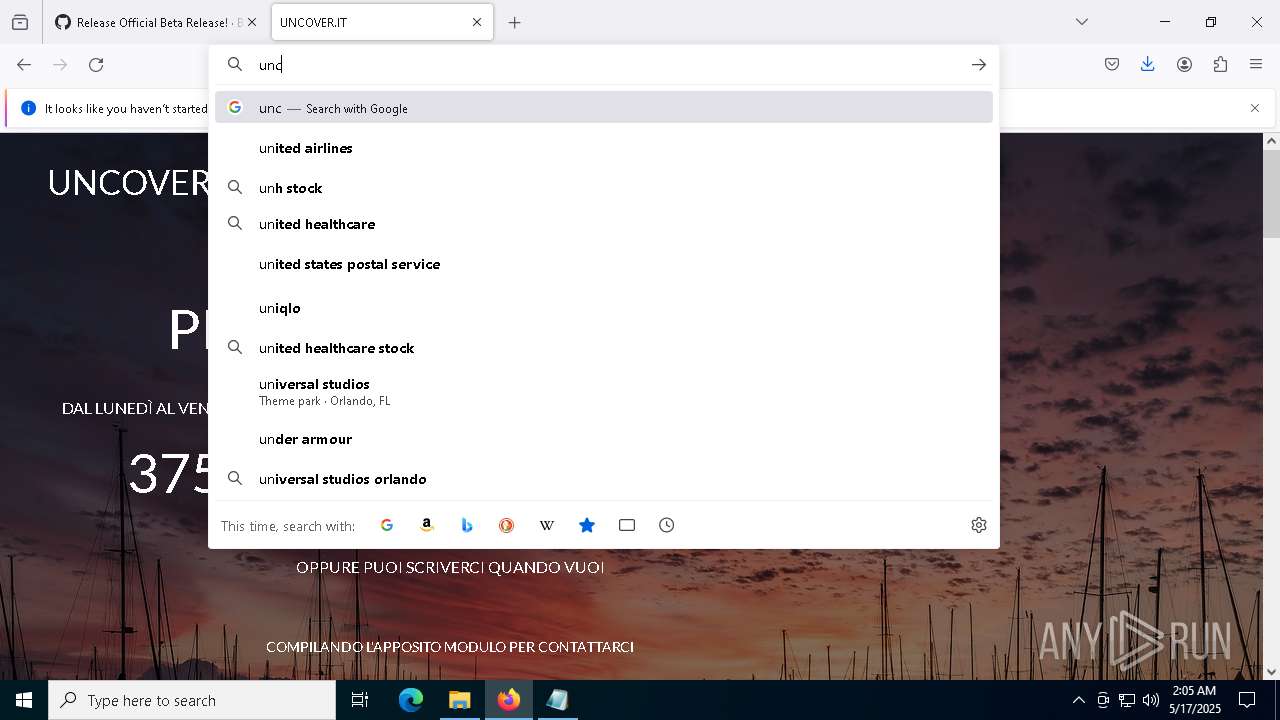The height and width of the screenshot is (720, 1280).
Task: Switch to the Release Official Beta Release tab
Action: coord(148,22)
